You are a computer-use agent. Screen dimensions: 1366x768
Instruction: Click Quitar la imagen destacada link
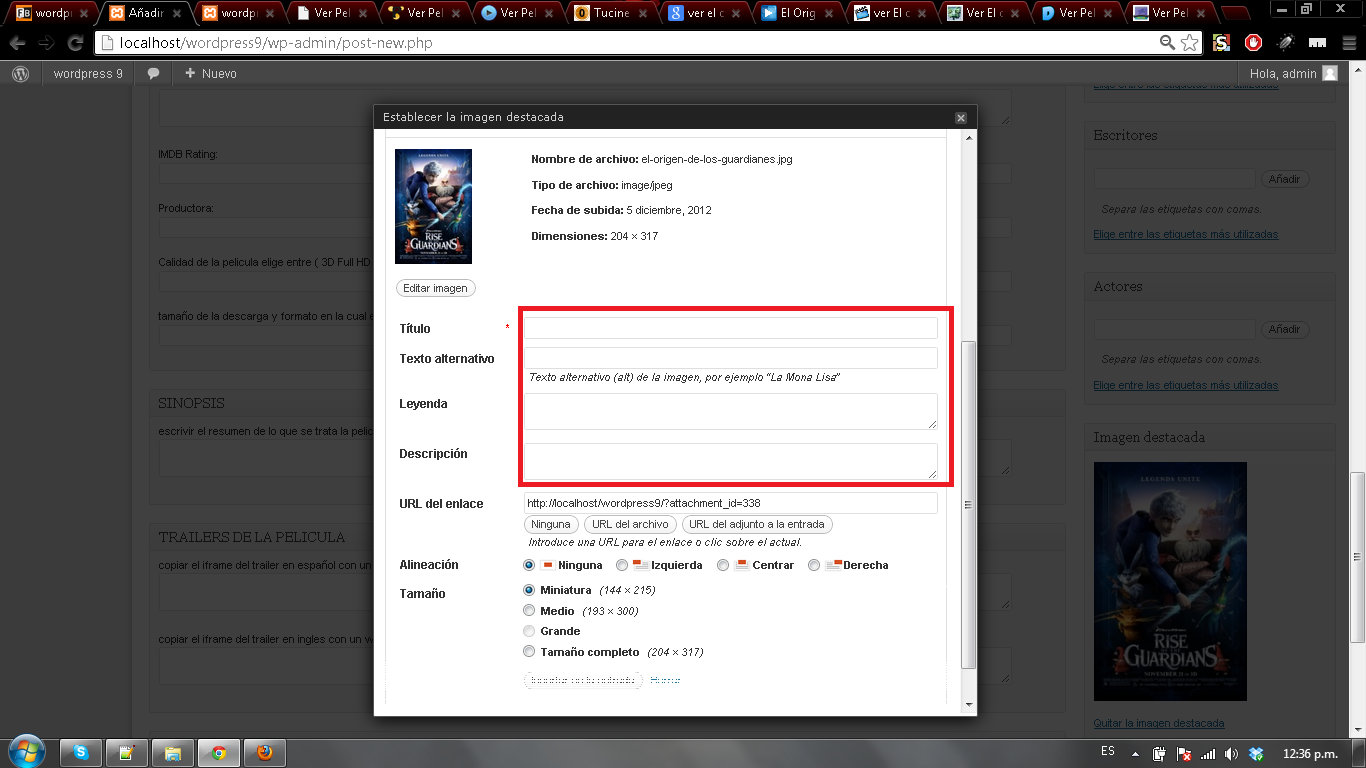pyautogui.click(x=1159, y=723)
